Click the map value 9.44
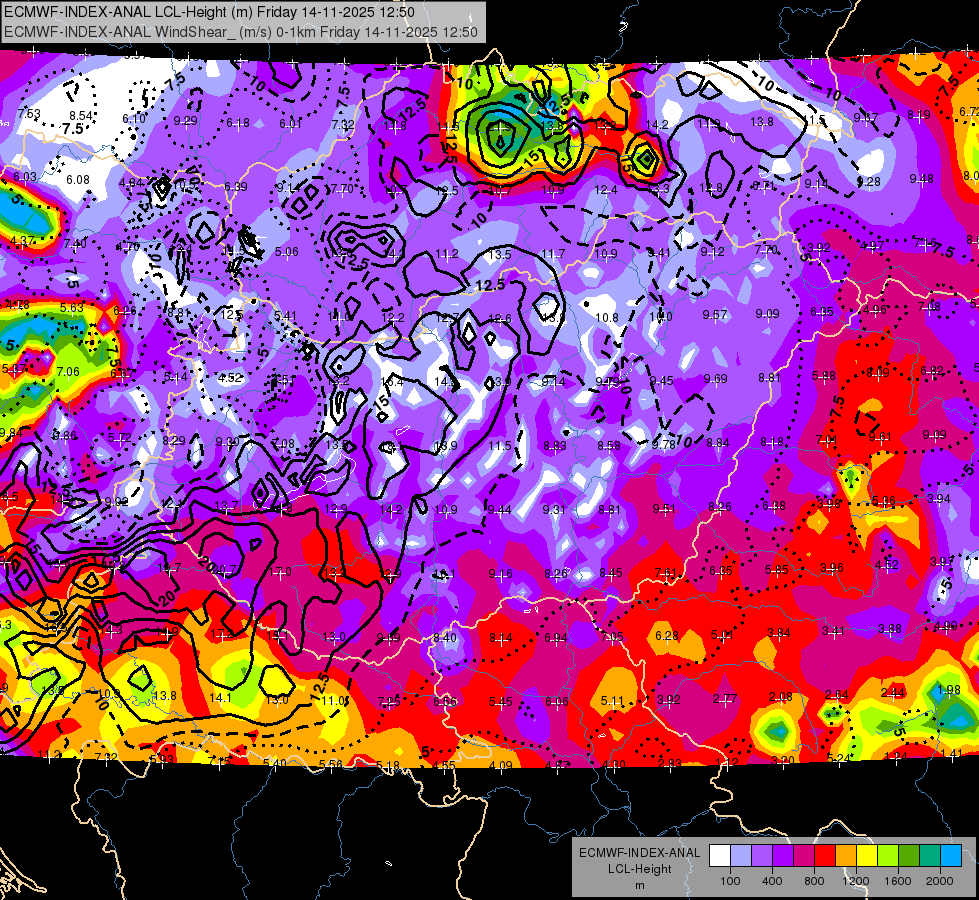This screenshot has height=900, width=979. pyautogui.click(x=499, y=510)
